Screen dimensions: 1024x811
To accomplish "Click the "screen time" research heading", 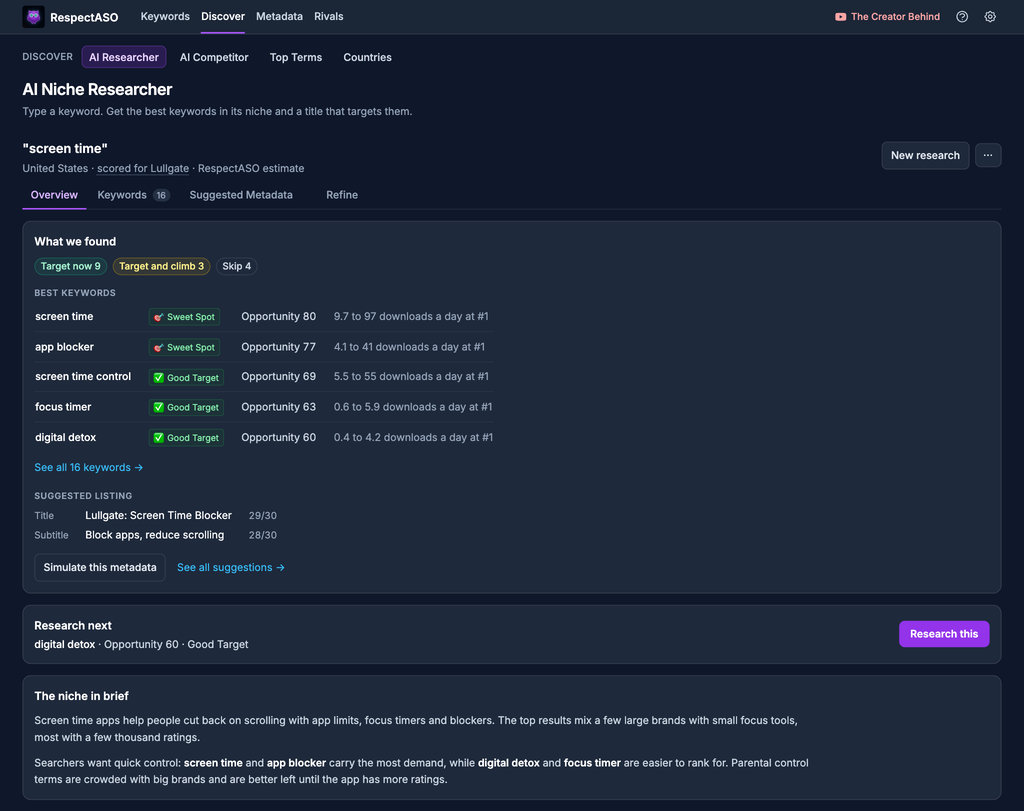I will [x=65, y=148].
